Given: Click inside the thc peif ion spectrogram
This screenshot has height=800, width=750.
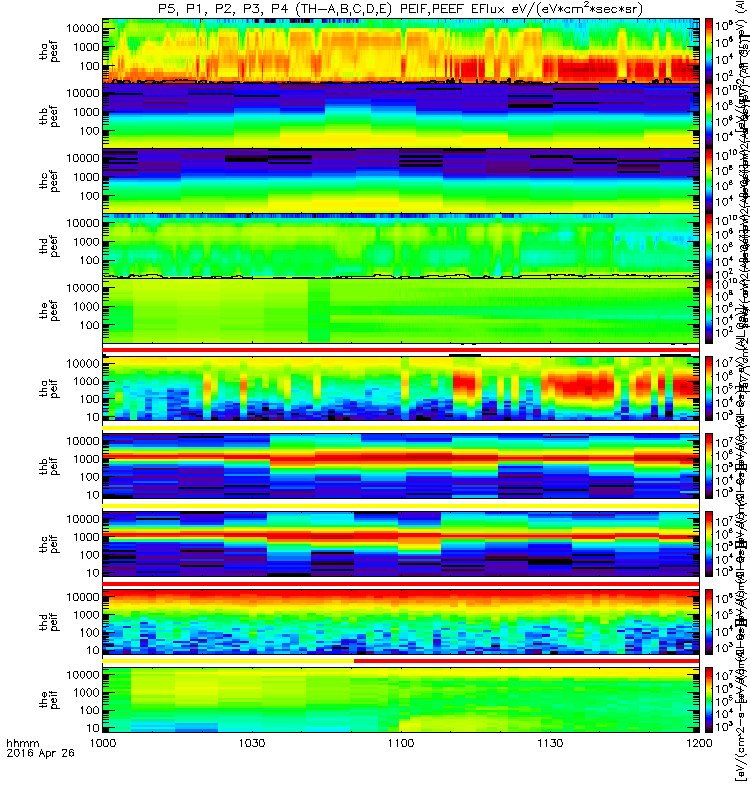Looking at the screenshot, I should (401, 544).
